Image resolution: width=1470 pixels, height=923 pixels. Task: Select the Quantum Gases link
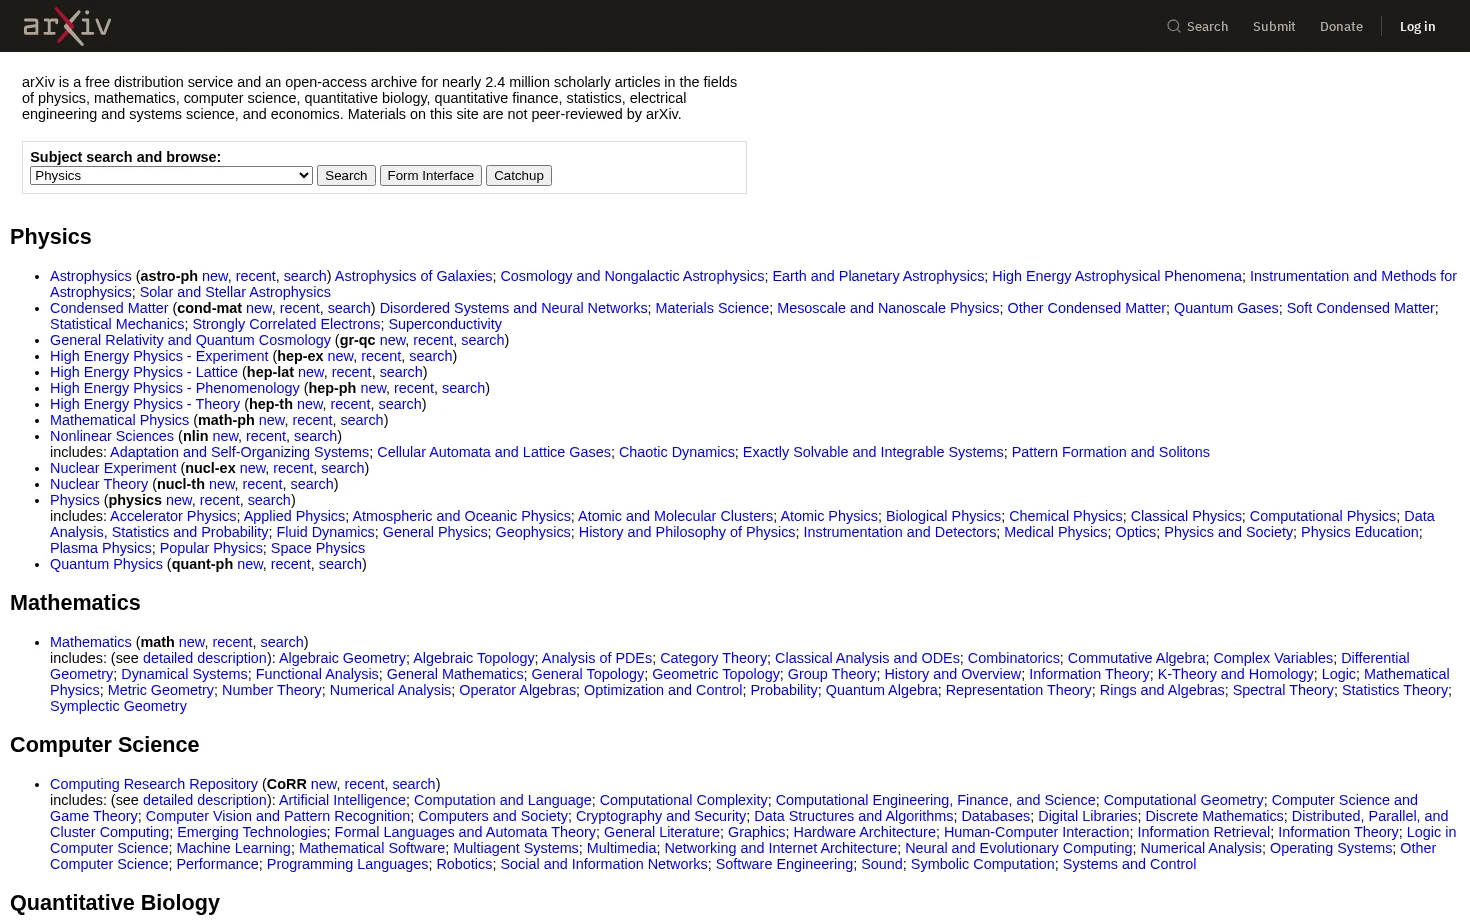(x=1226, y=308)
